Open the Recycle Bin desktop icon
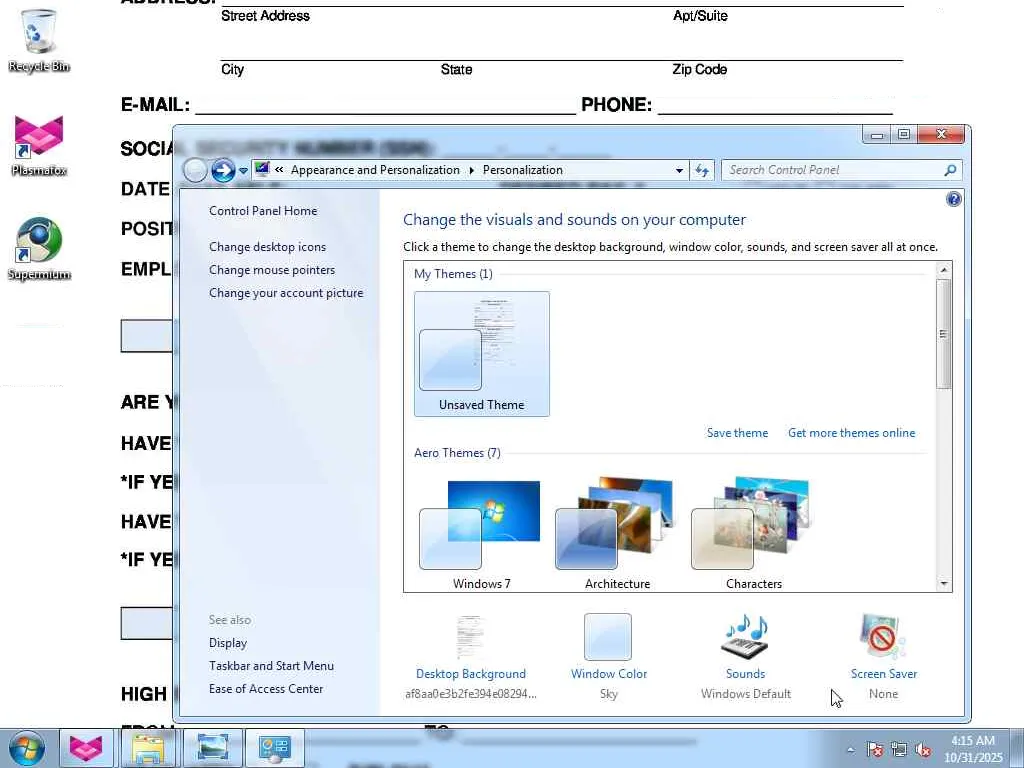 39,40
